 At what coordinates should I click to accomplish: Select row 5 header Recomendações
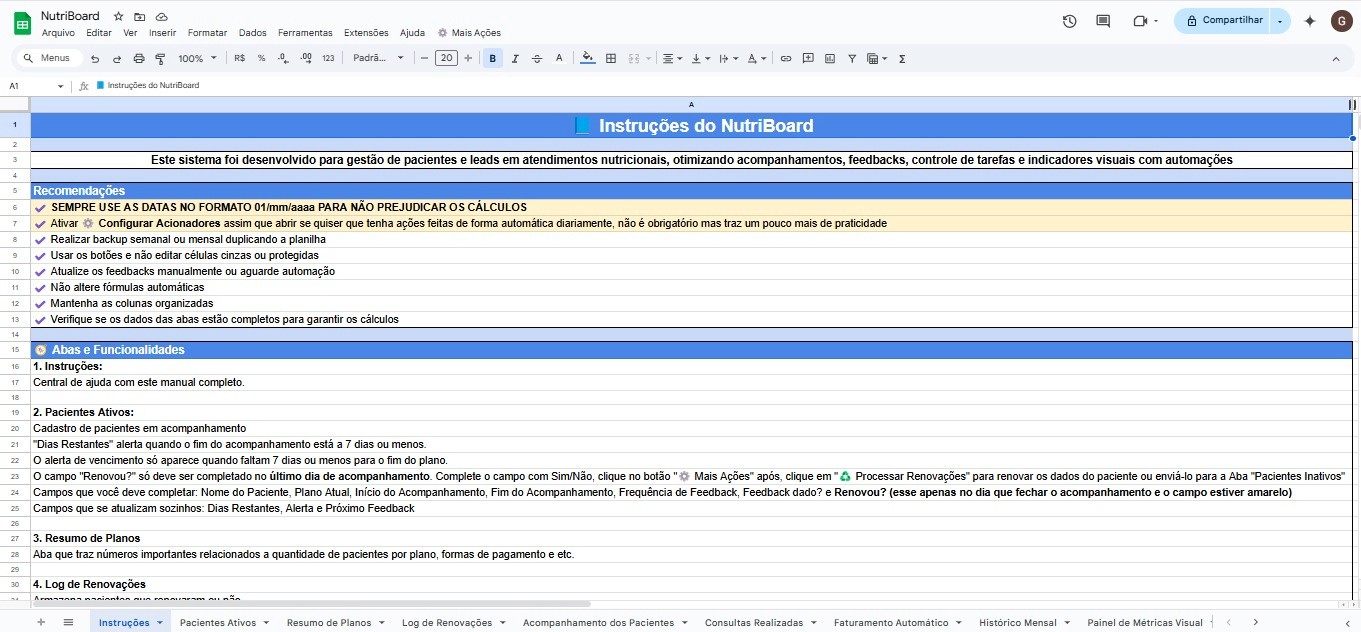[x=15, y=191]
